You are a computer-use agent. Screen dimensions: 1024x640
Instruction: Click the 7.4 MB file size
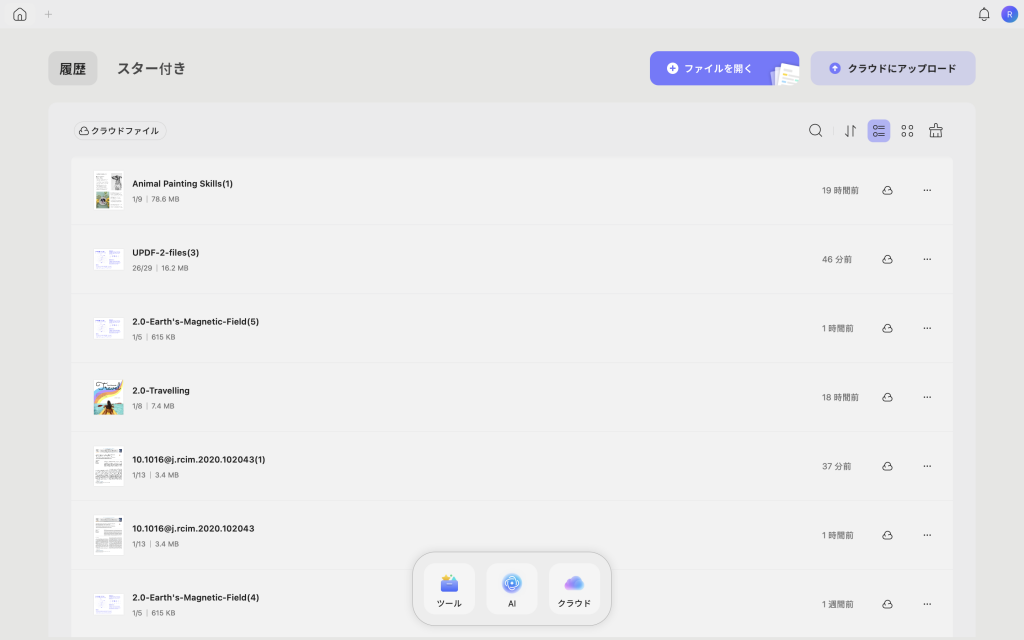163,406
